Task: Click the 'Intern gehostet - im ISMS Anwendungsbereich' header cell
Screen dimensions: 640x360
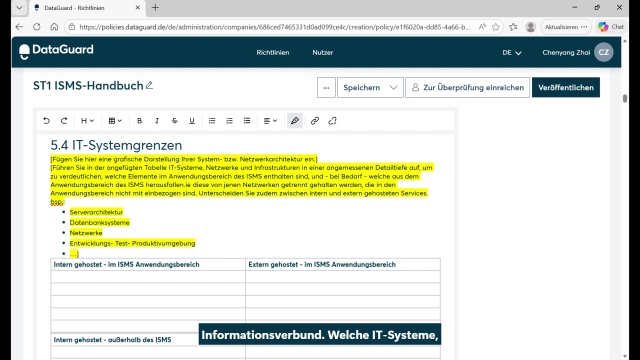Action: pyautogui.click(x=148, y=264)
